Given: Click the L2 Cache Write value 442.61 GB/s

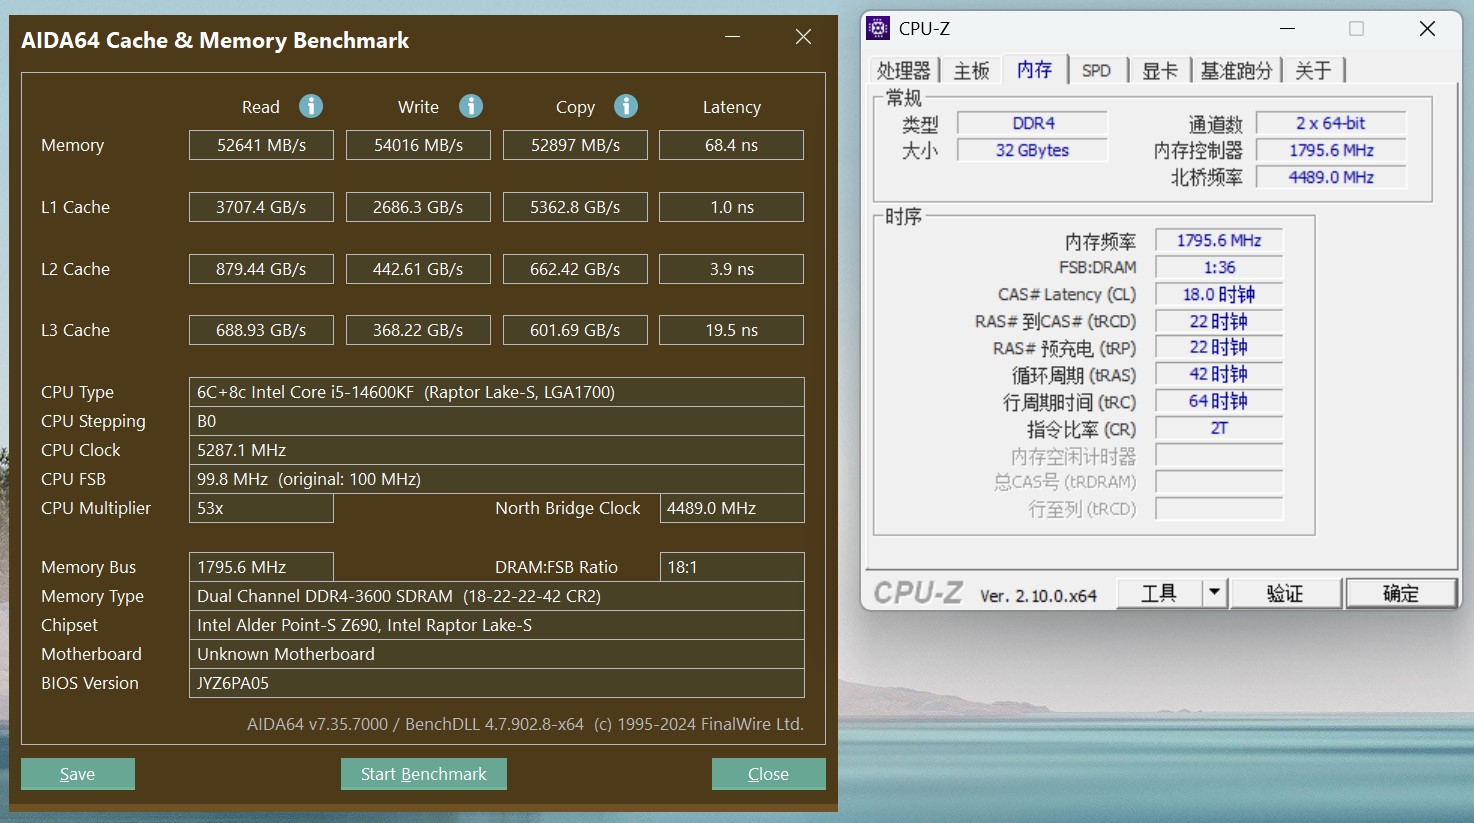Looking at the screenshot, I should (x=418, y=269).
